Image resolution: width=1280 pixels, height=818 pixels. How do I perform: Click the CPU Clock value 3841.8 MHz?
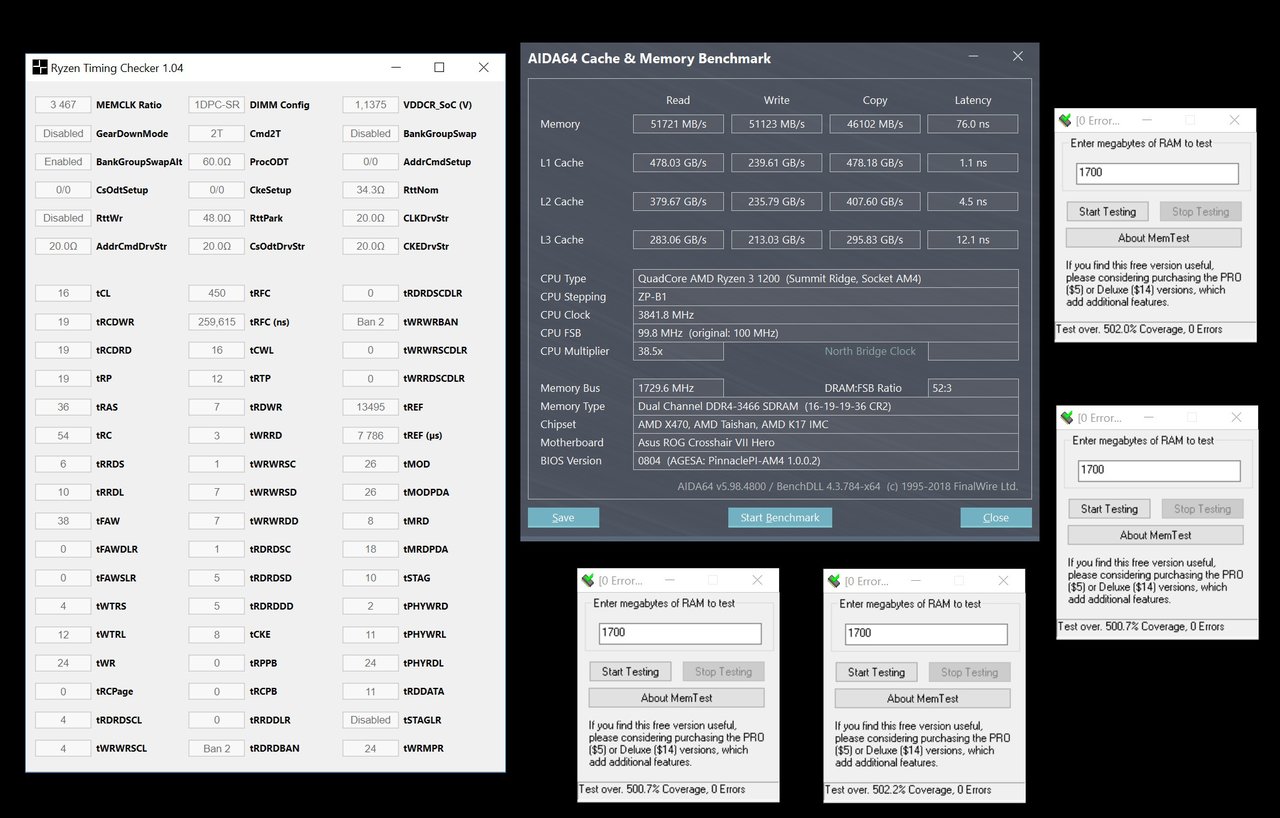(x=826, y=315)
